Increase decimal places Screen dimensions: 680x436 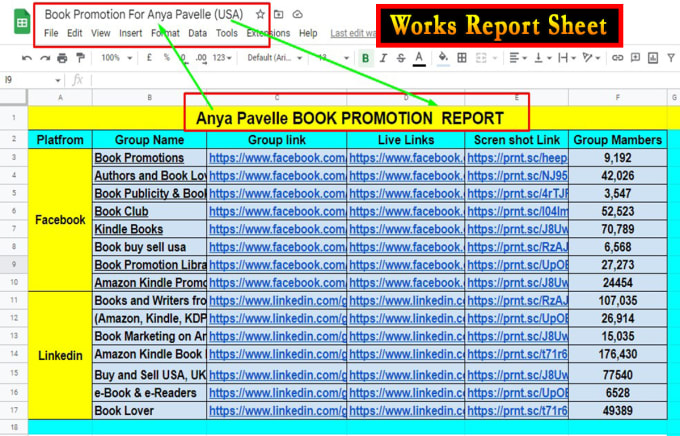click(201, 58)
